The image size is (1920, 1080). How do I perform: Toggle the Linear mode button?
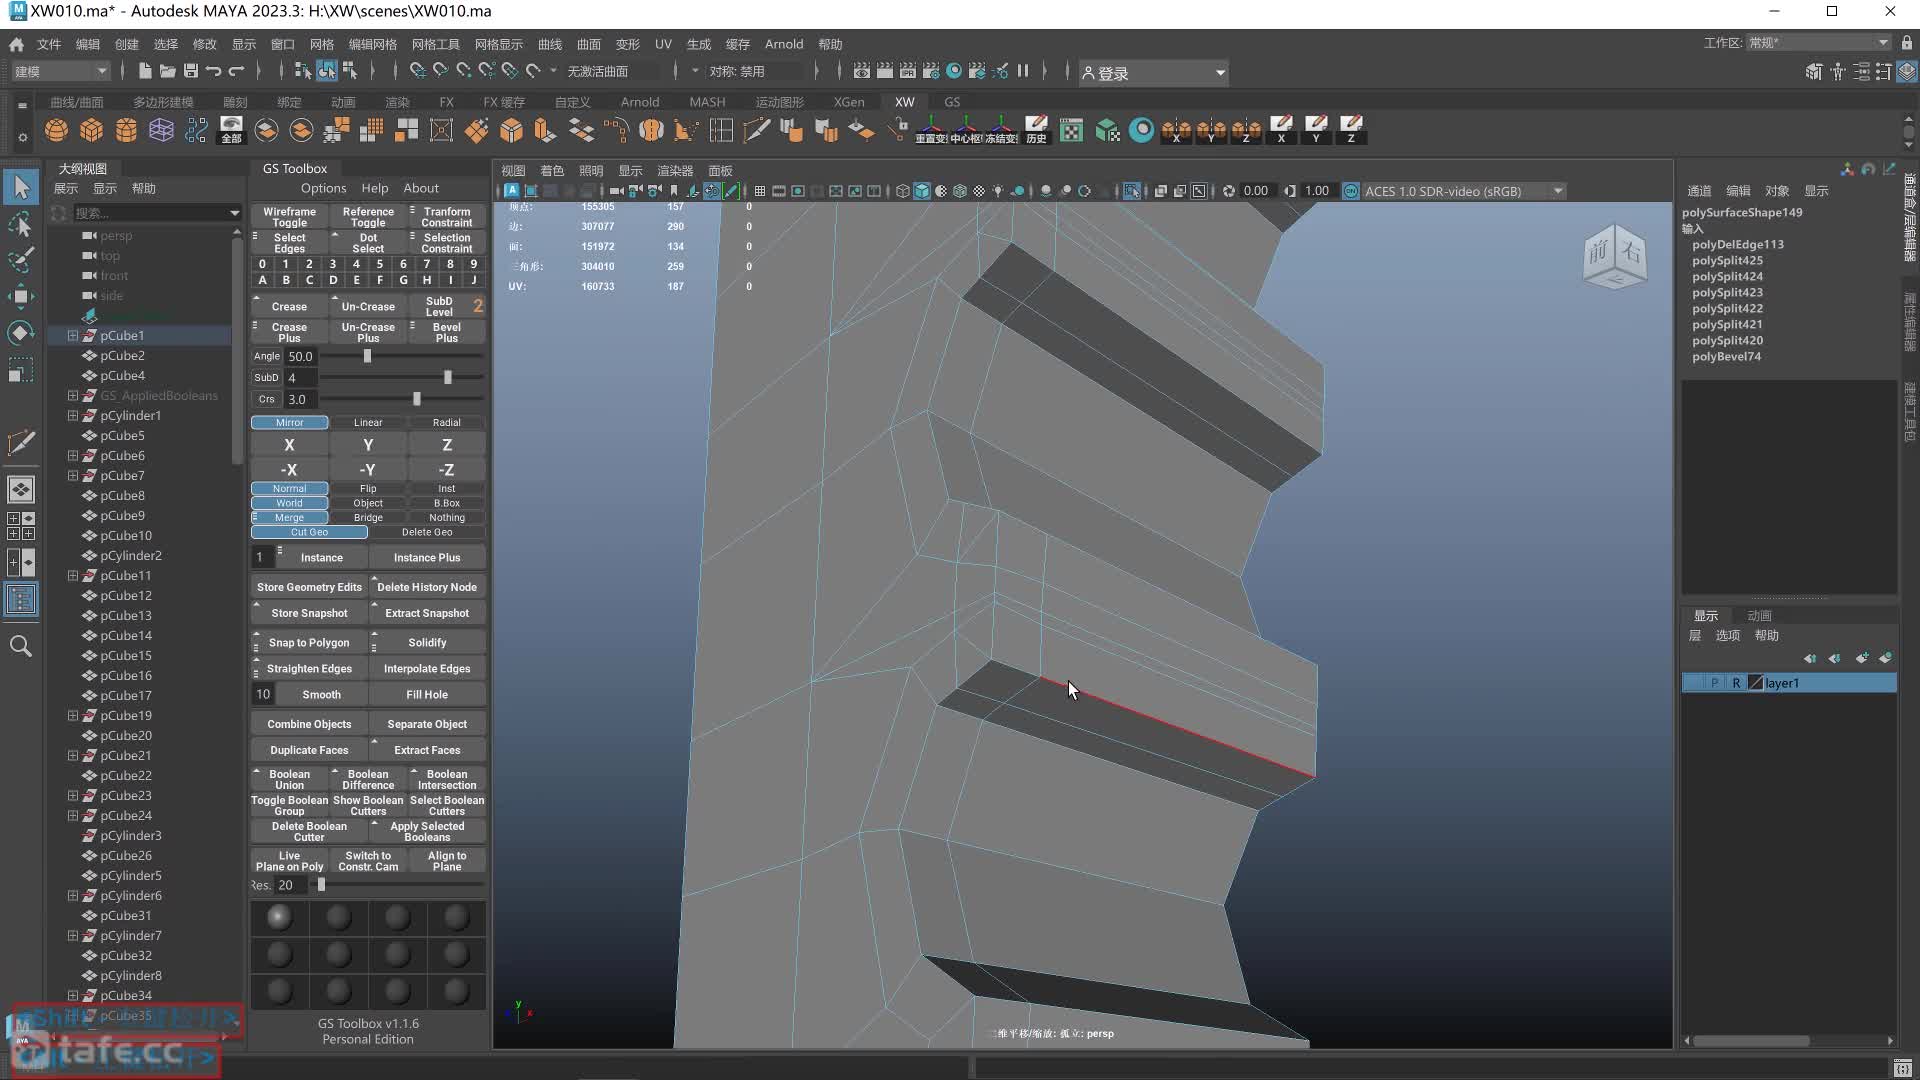(368, 422)
